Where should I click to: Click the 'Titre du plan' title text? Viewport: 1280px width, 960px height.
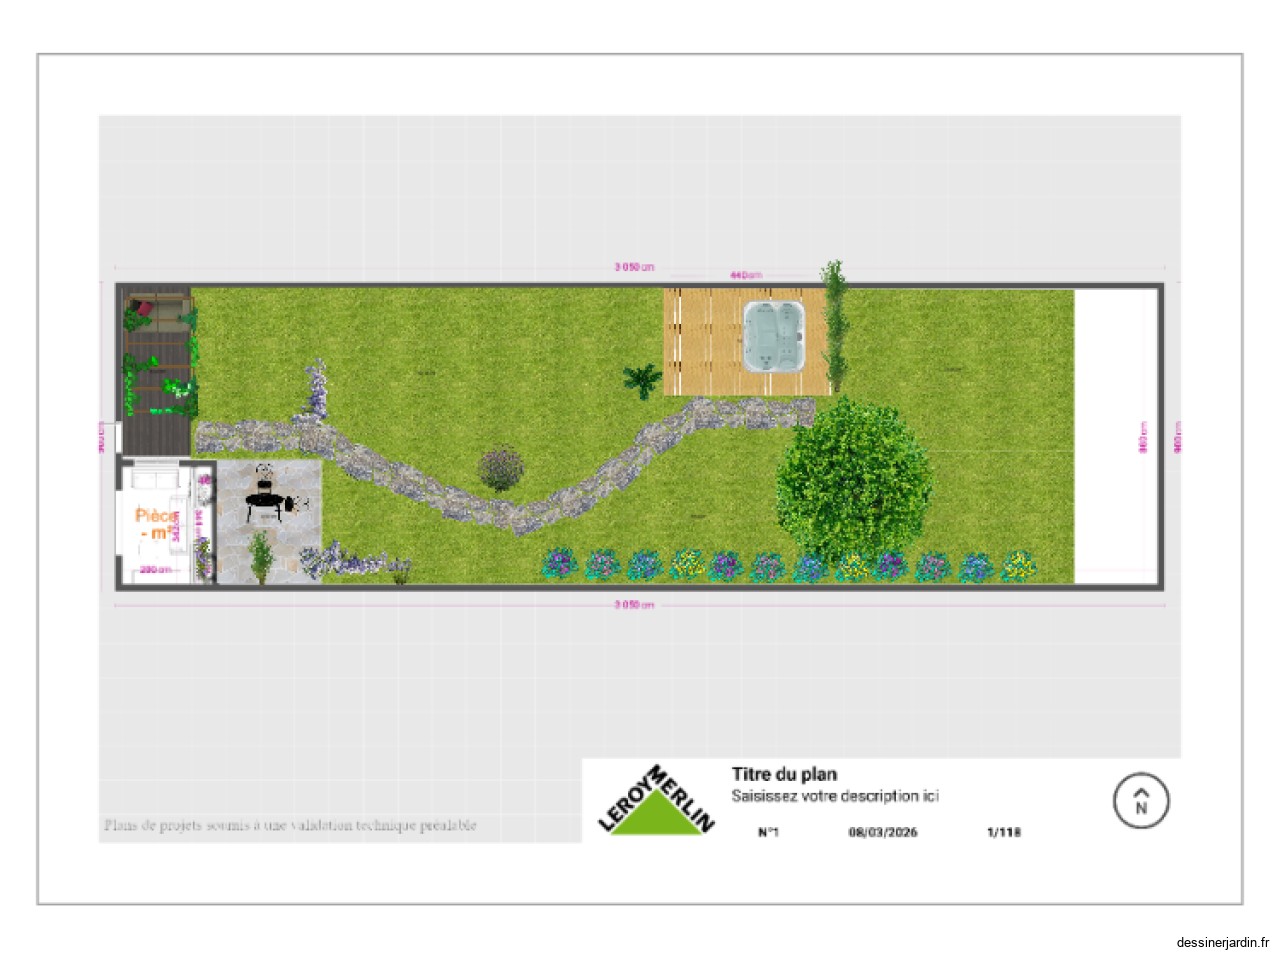tap(784, 774)
